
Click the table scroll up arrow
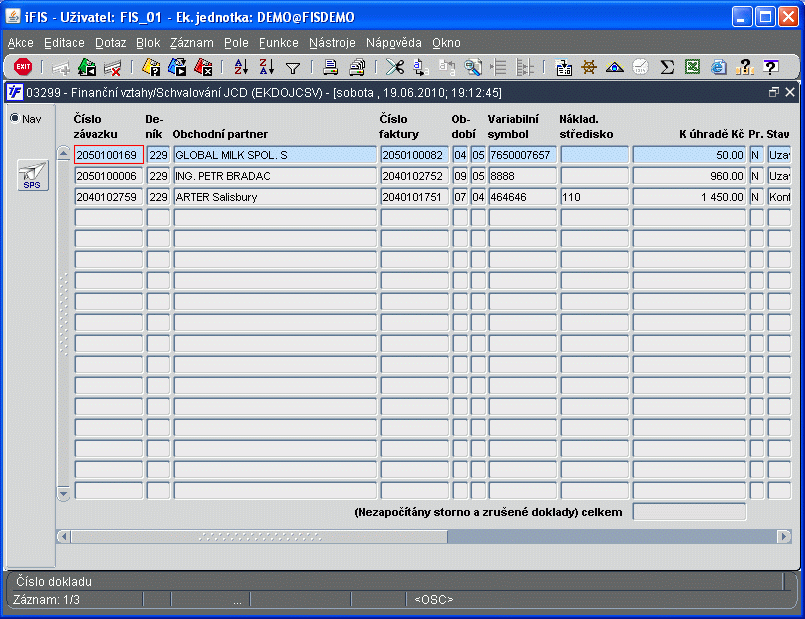63,153
